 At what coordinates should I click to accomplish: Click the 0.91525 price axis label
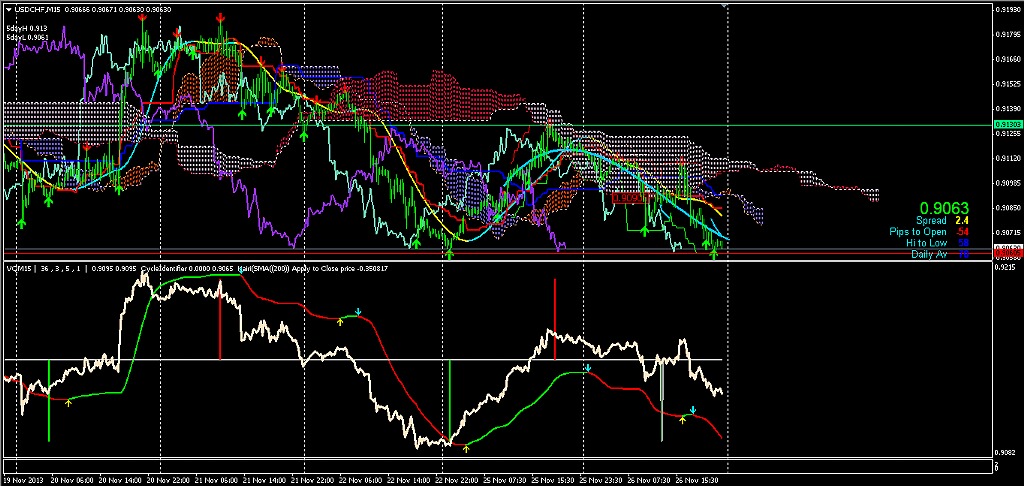pyautogui.click(x=1006, y=84)
